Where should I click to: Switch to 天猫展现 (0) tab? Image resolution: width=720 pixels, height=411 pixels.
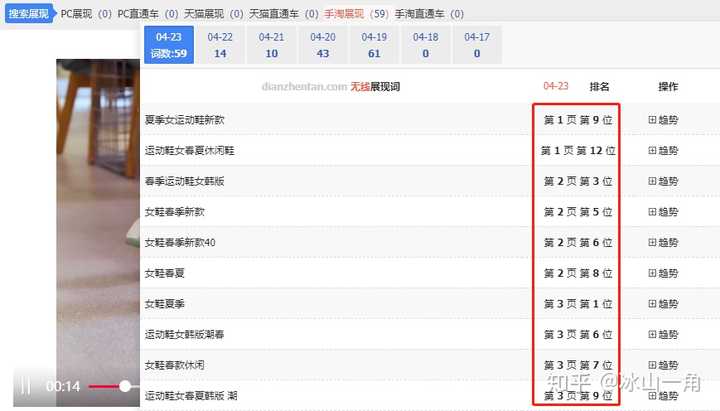pos(214,14)
